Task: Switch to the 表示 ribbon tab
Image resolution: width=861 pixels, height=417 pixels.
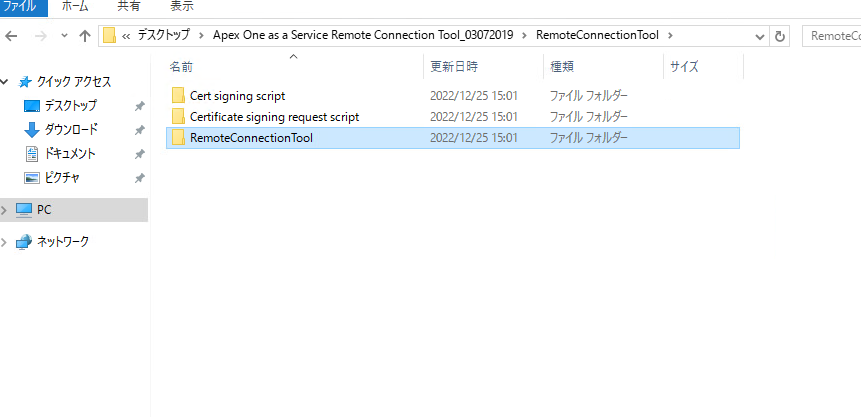Action: pyautogui.click(x=182, y=6)
